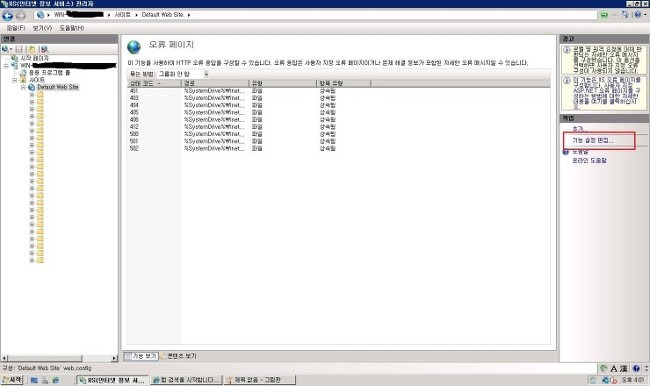Click the Internet Explorer quick launch icon
This screenshot has width=650, height=386.
[x=55, y=380]
